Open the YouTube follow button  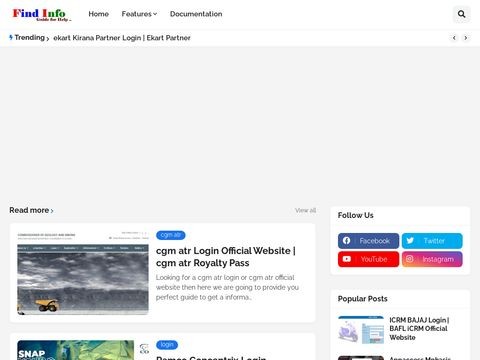tap(368, 259)
